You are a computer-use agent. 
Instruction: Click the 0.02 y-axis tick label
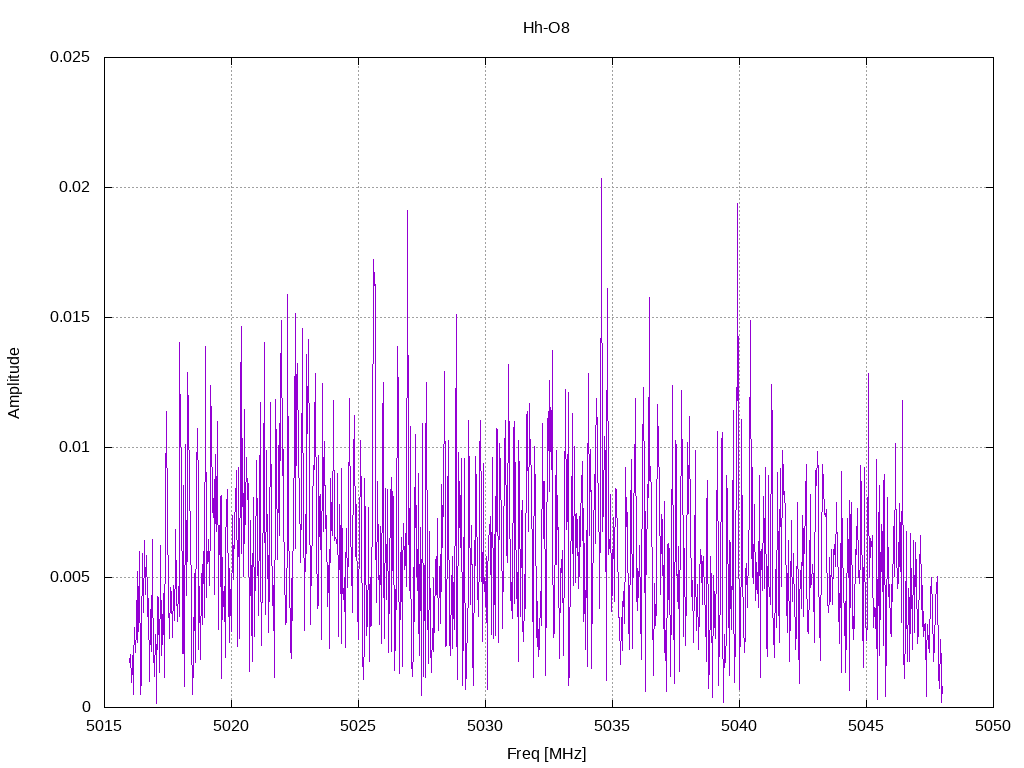coord(74,187)
